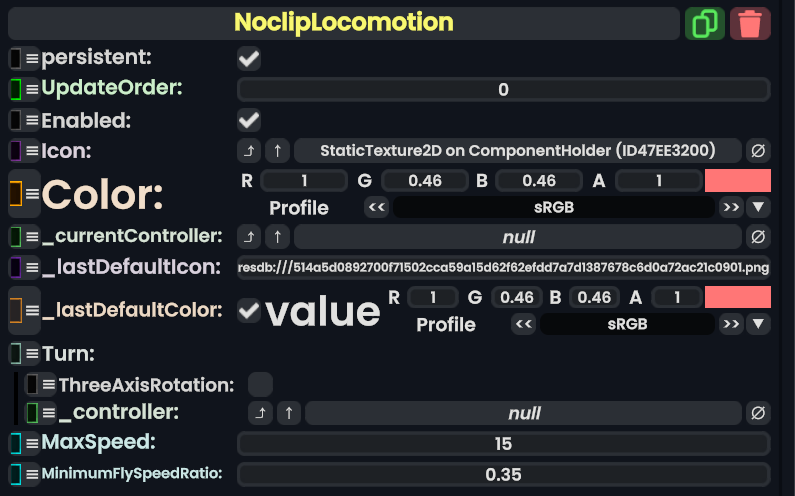The height and width of the screenshot is (496, 795).
Task: Click the hamburger handle beside ThreeAxisRotation
Action: [x=49, y=384]
